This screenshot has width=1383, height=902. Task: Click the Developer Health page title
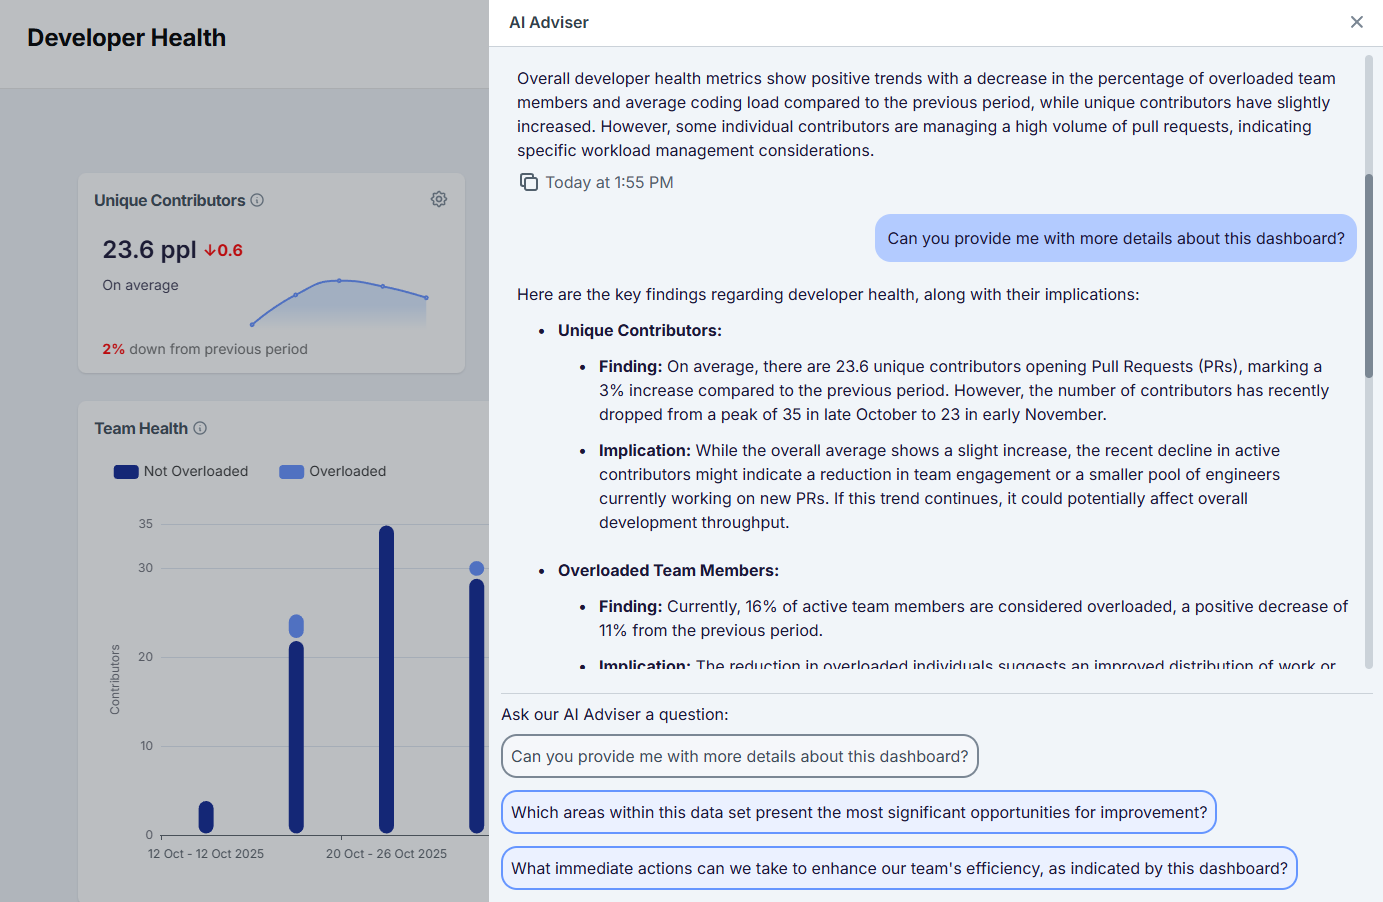126,37
